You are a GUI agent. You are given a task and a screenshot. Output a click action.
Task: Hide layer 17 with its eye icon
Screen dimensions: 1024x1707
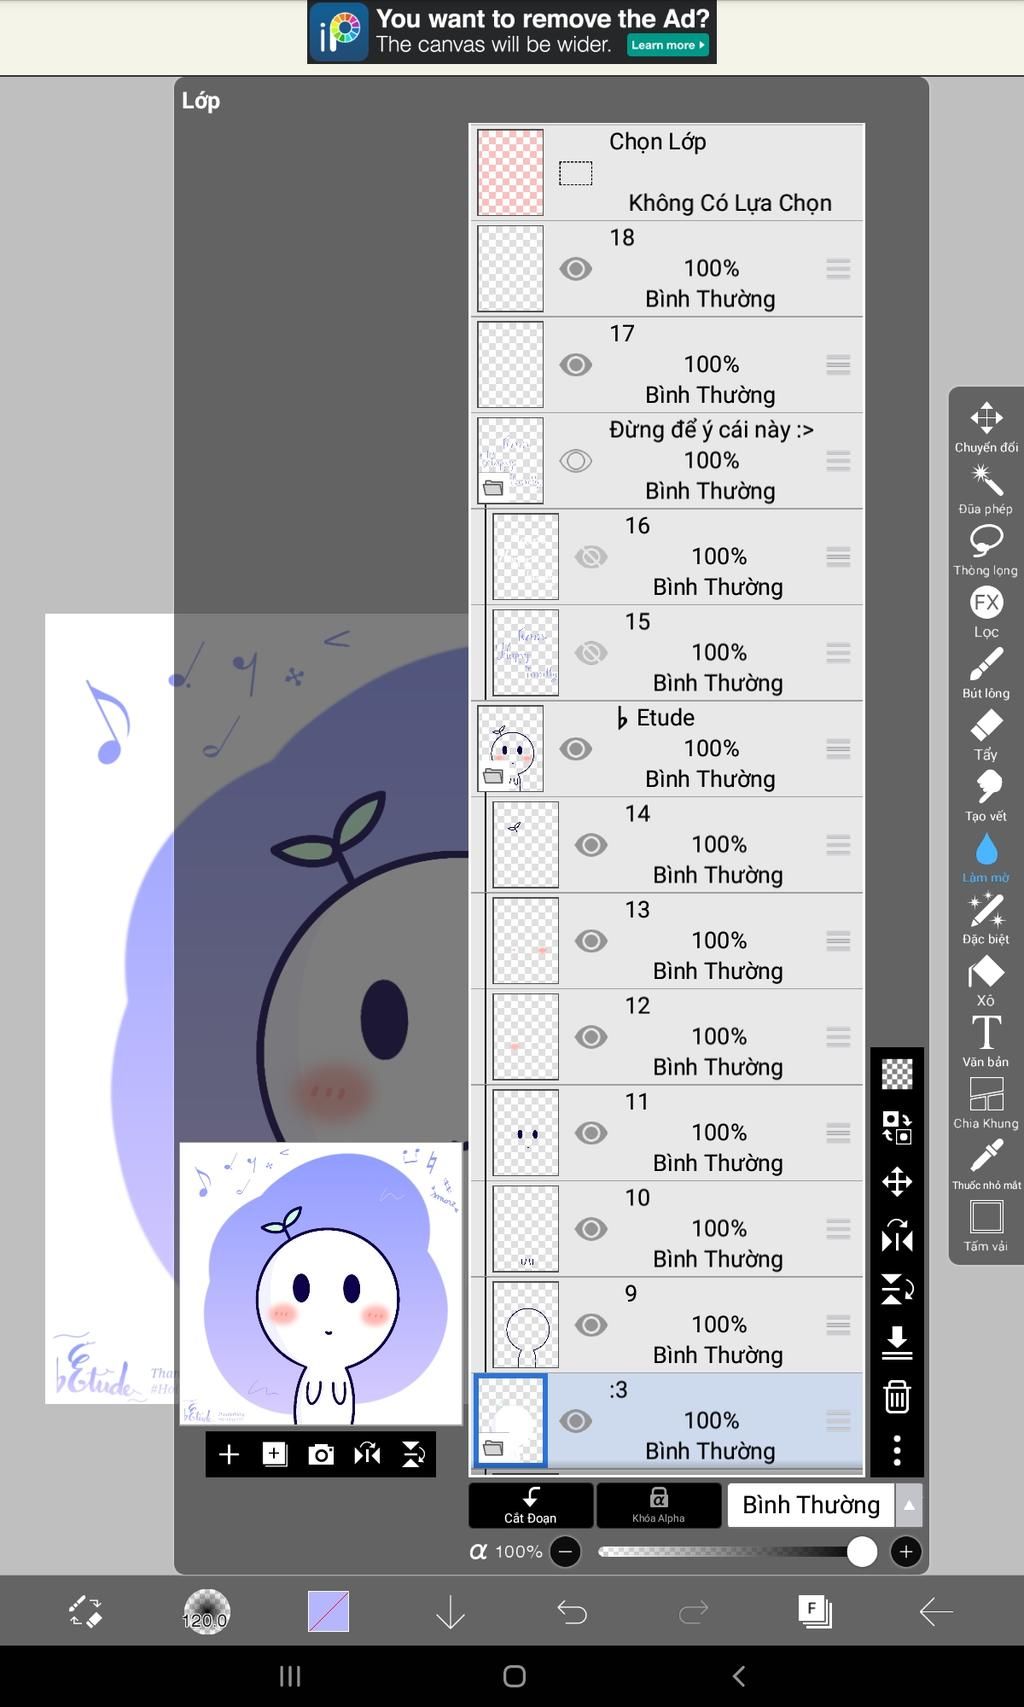[x=576, y=365]
